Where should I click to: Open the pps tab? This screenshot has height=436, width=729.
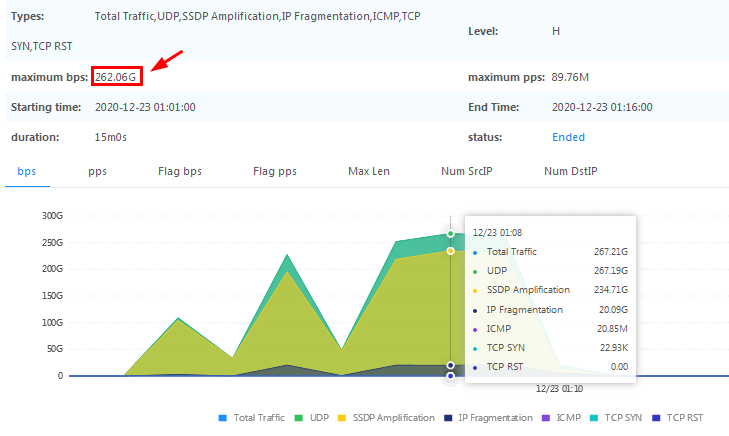pos(97,171)
